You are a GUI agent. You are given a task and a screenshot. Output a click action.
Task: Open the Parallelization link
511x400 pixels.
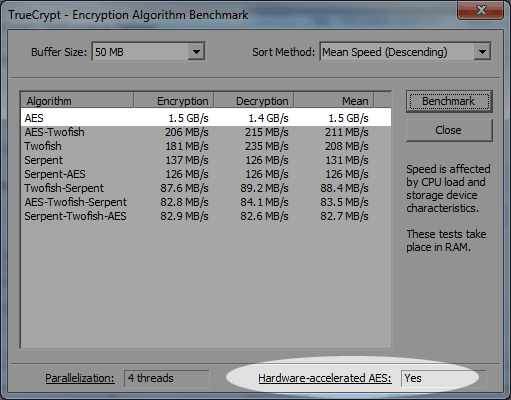(80, 378)
